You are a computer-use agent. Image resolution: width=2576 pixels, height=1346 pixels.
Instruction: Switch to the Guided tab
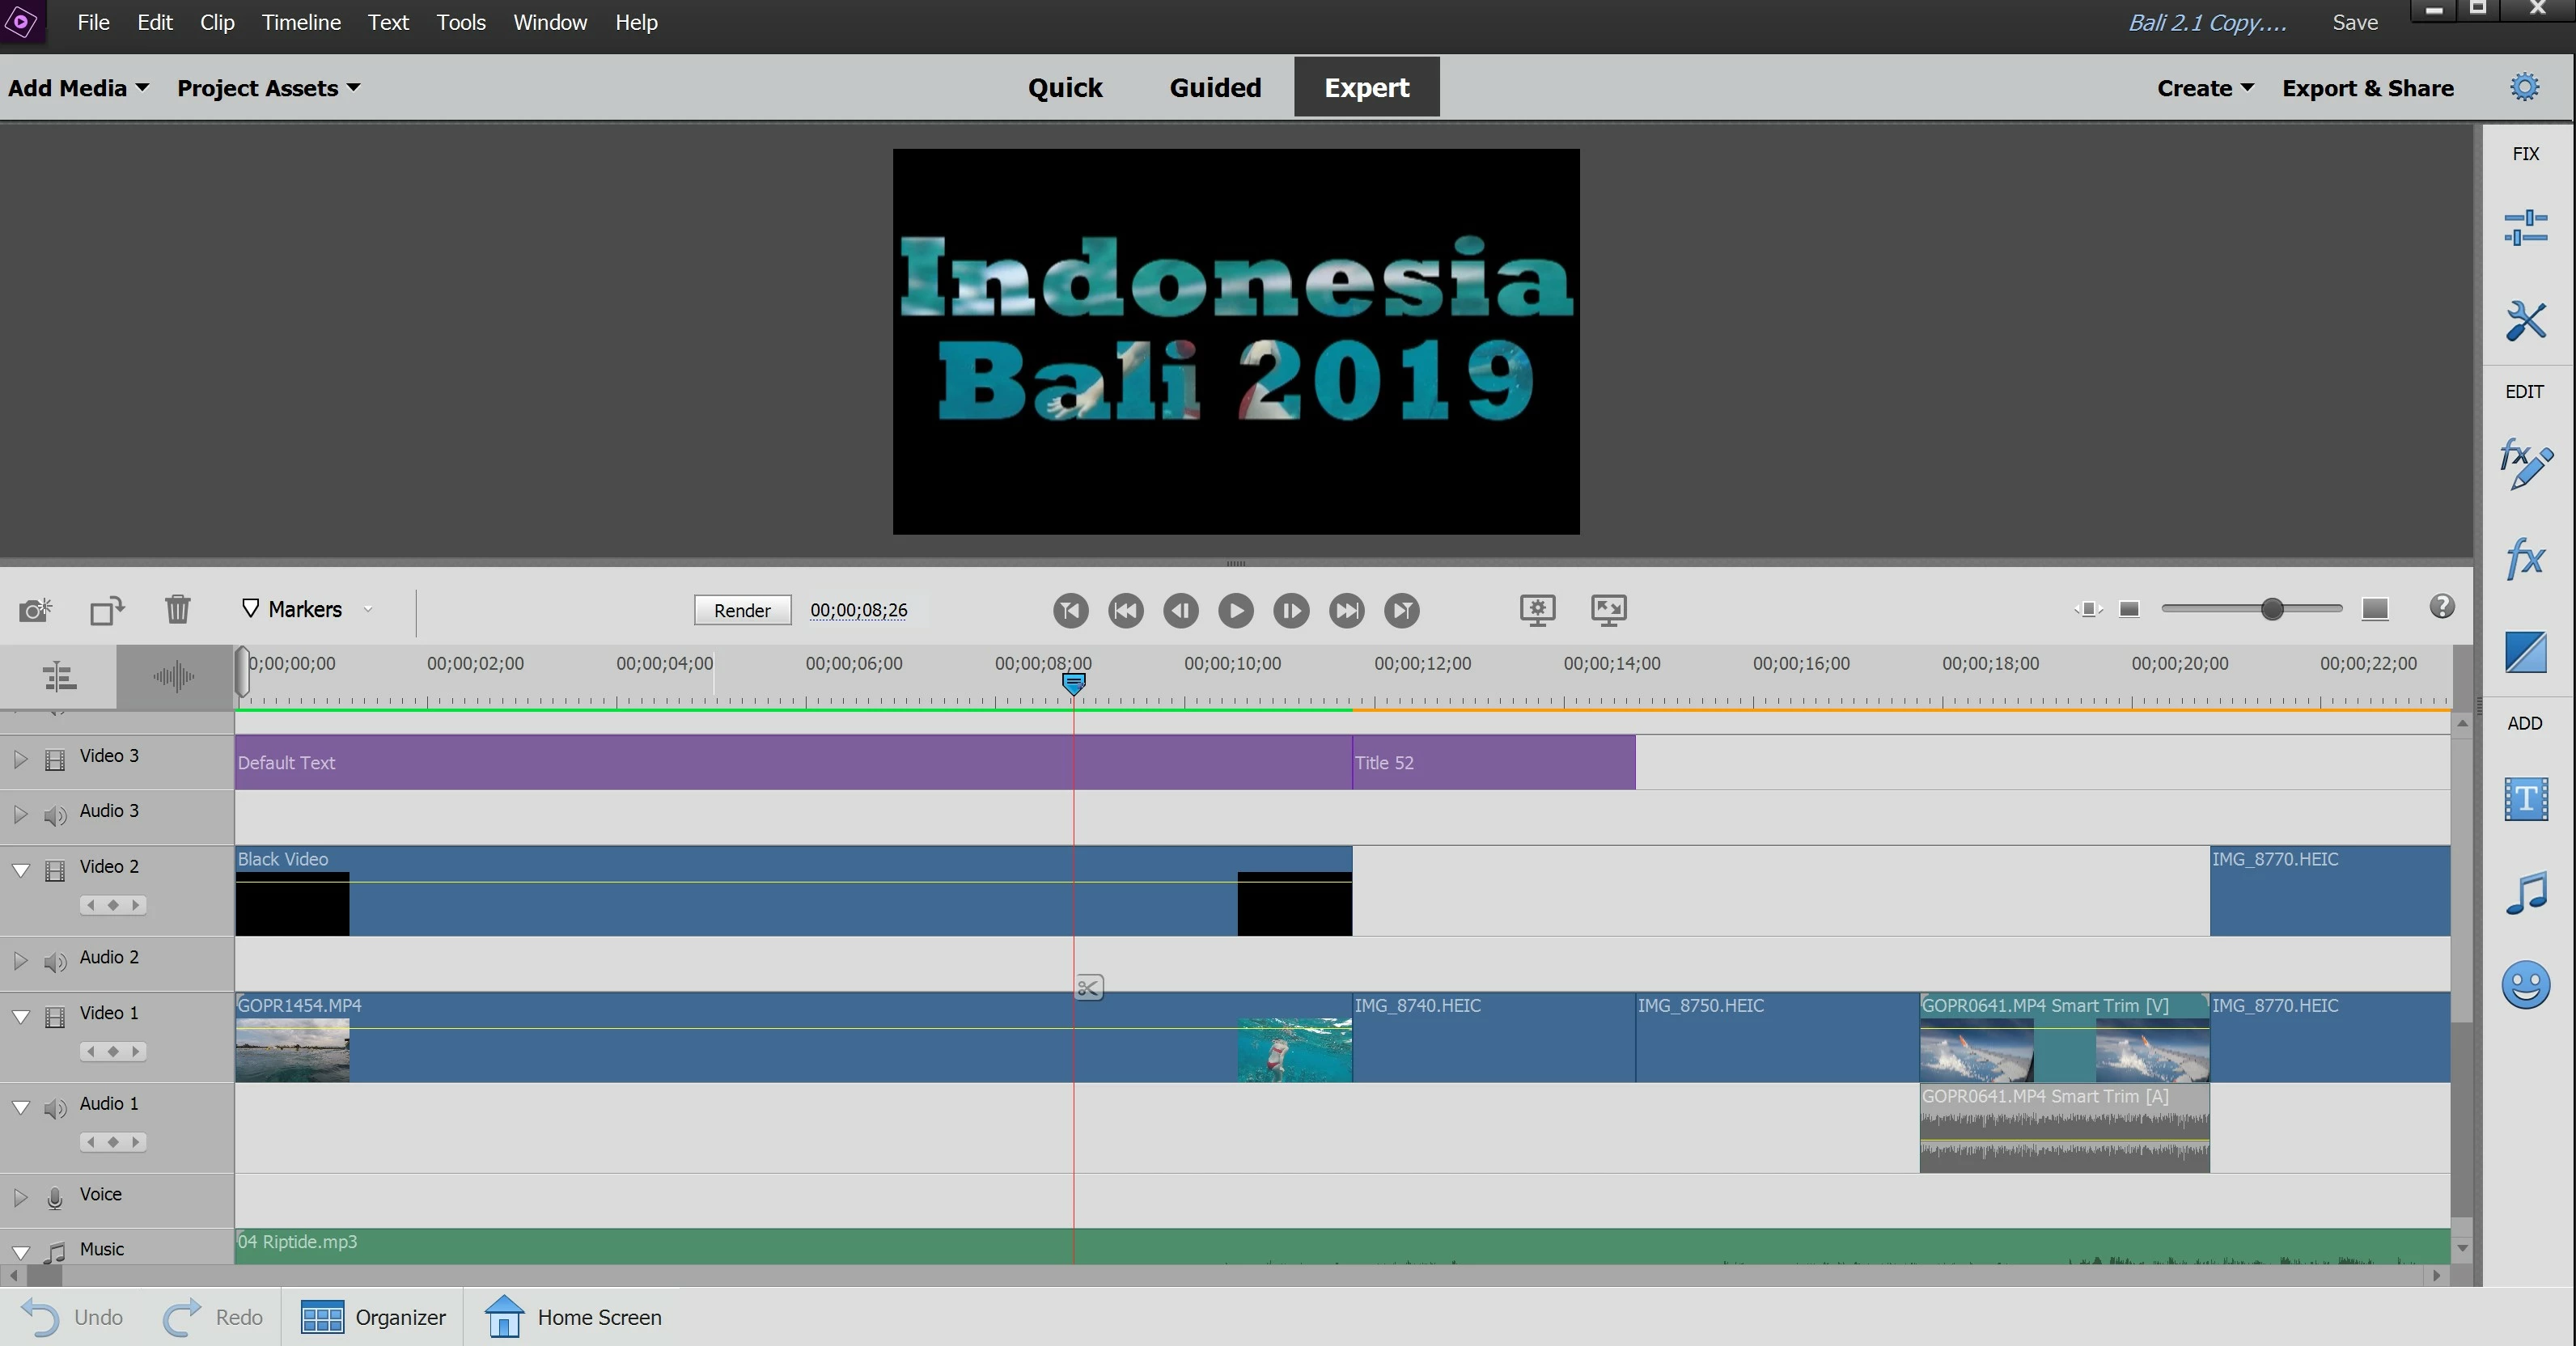1215,88
